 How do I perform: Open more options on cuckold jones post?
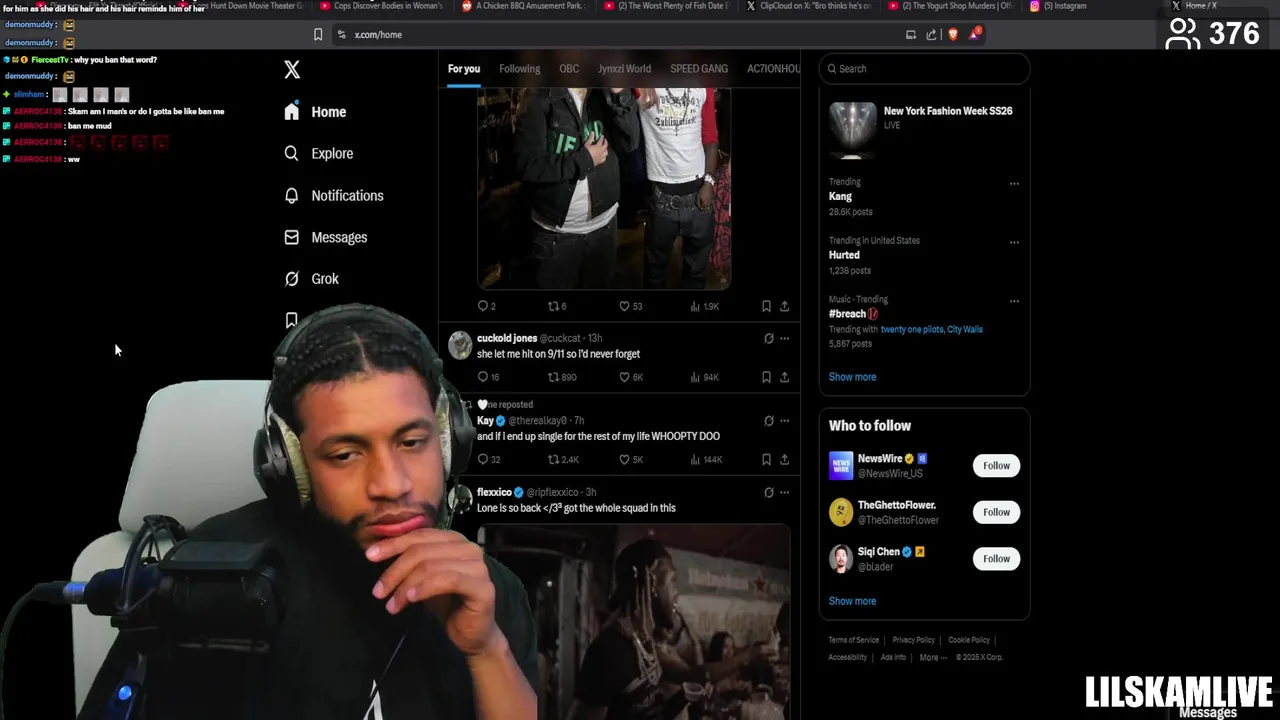784,338
